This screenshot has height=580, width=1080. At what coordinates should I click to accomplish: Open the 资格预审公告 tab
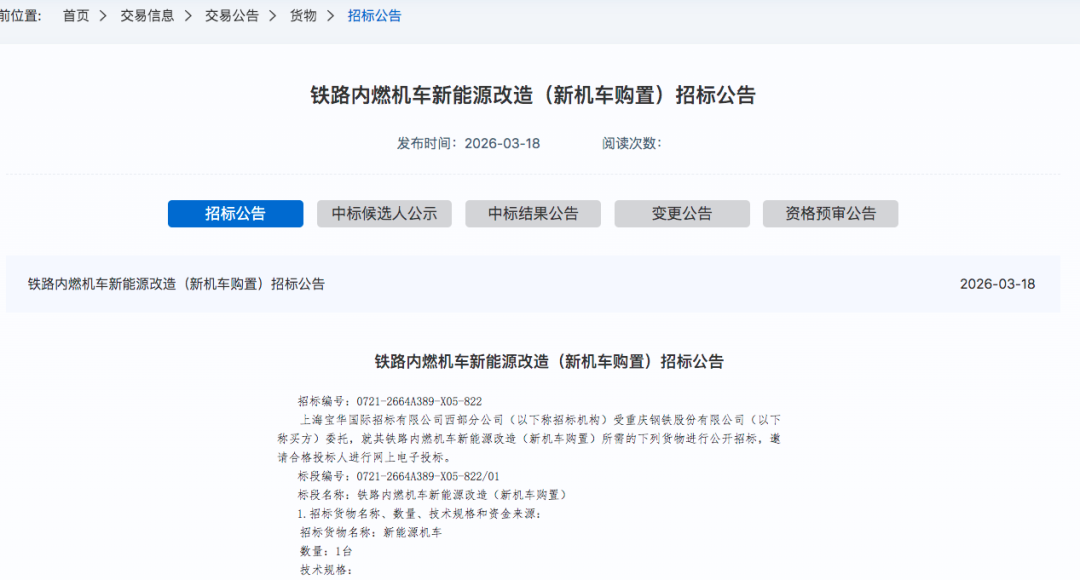tap(830, 214)
